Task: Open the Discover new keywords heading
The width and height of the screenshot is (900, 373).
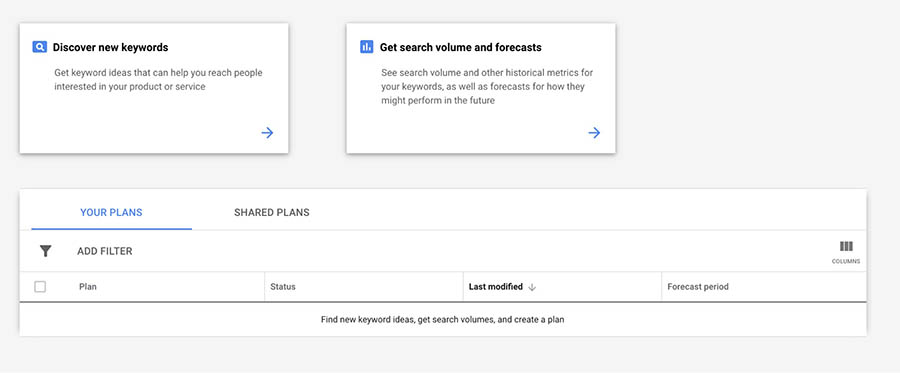Action: [111, 47]
